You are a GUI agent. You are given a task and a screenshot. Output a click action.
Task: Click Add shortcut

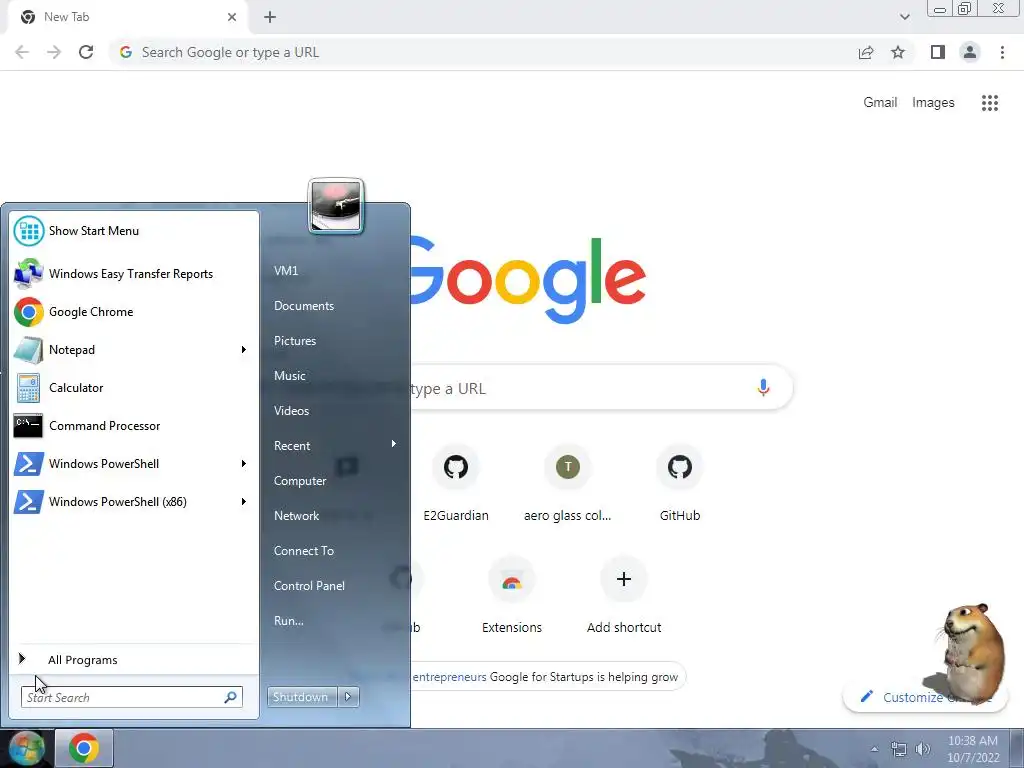click(x=624, y=596)
